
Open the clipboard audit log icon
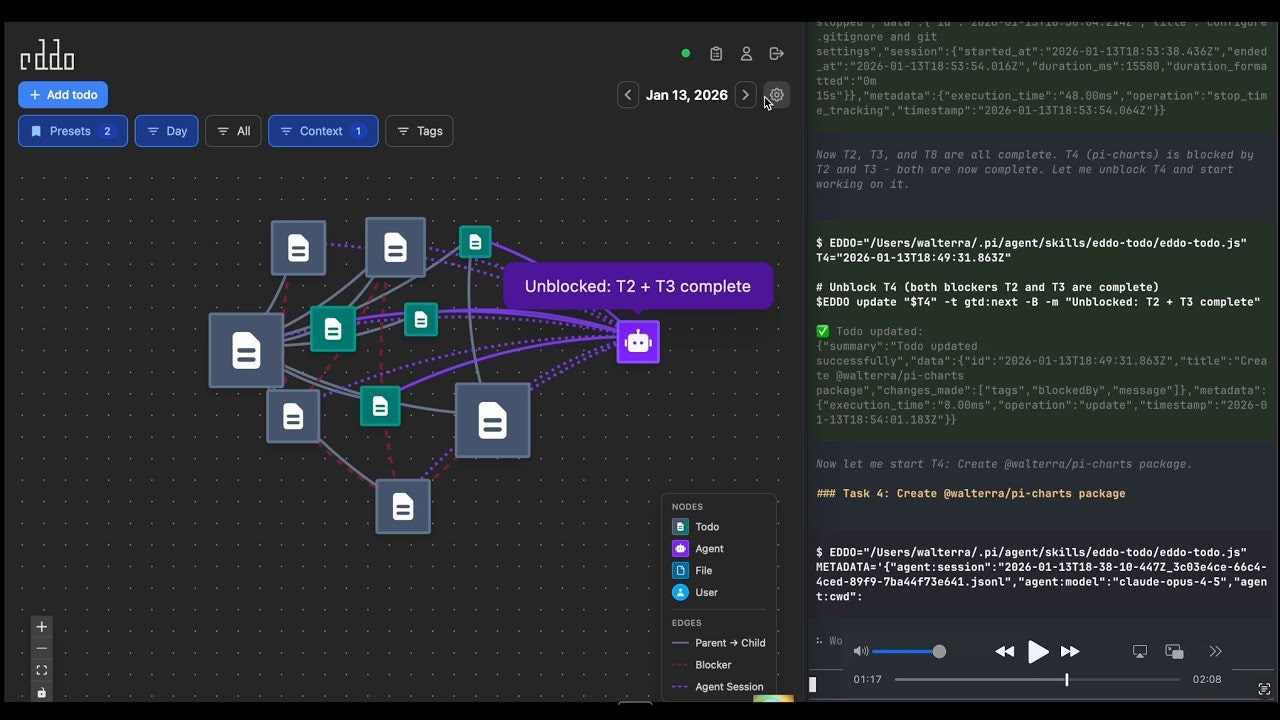pos(716,54)
